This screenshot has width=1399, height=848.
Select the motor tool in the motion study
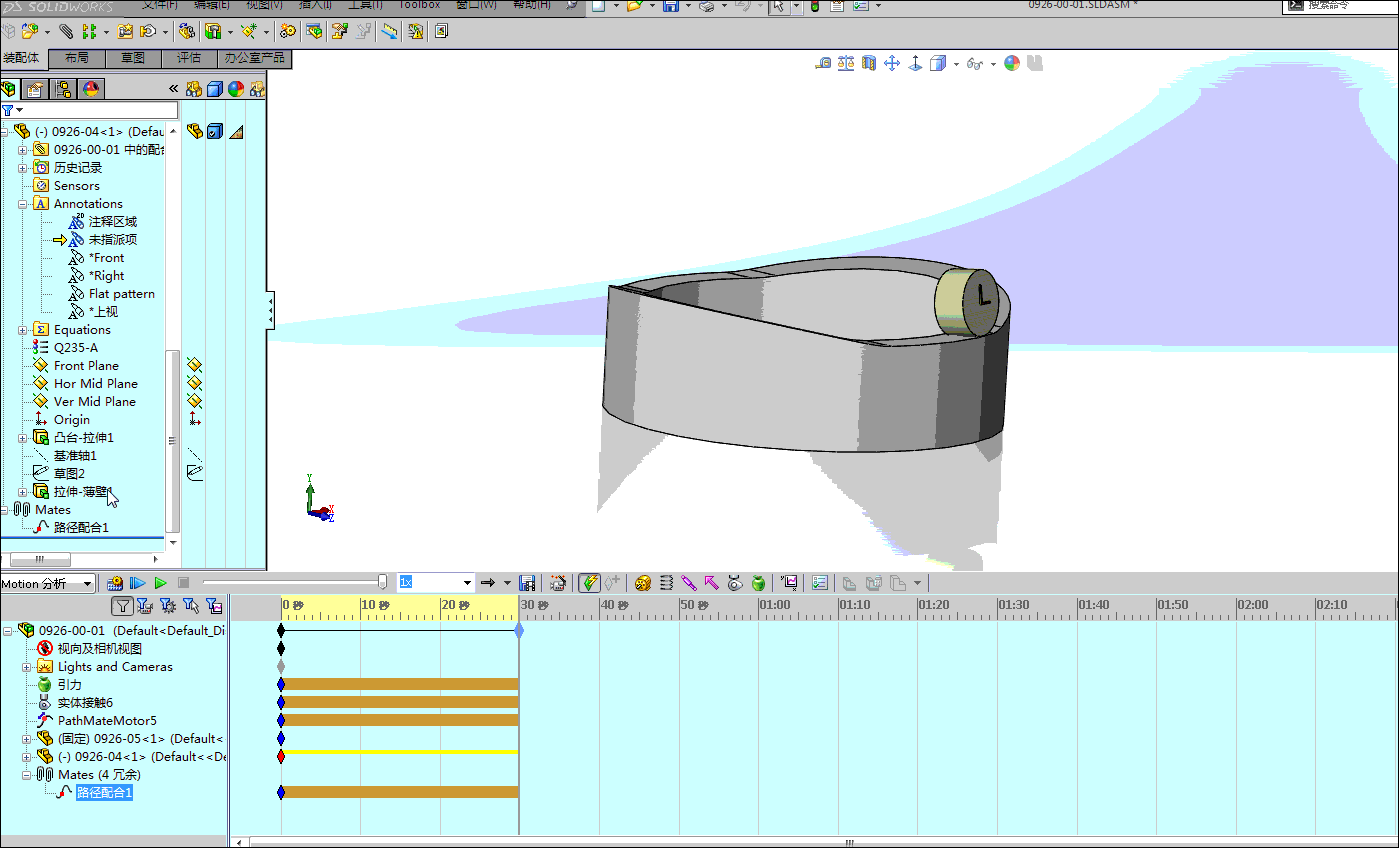[x=642, y=583]
